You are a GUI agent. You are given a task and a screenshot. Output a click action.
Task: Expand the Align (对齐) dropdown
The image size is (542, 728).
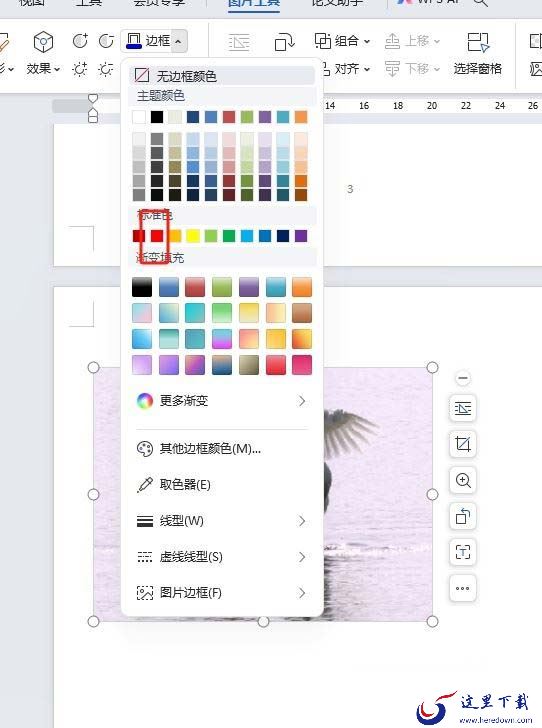click(346, 69)
